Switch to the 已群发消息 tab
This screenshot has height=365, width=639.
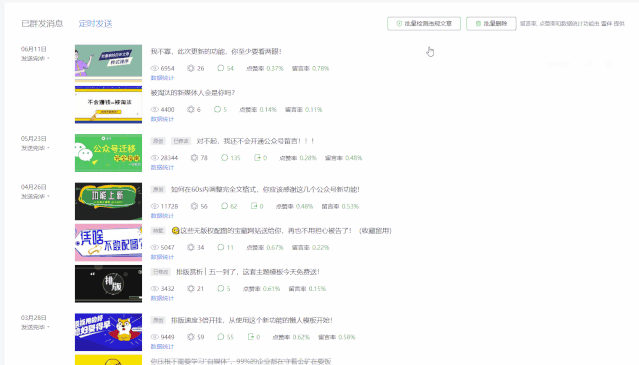[x=42, y=24]
